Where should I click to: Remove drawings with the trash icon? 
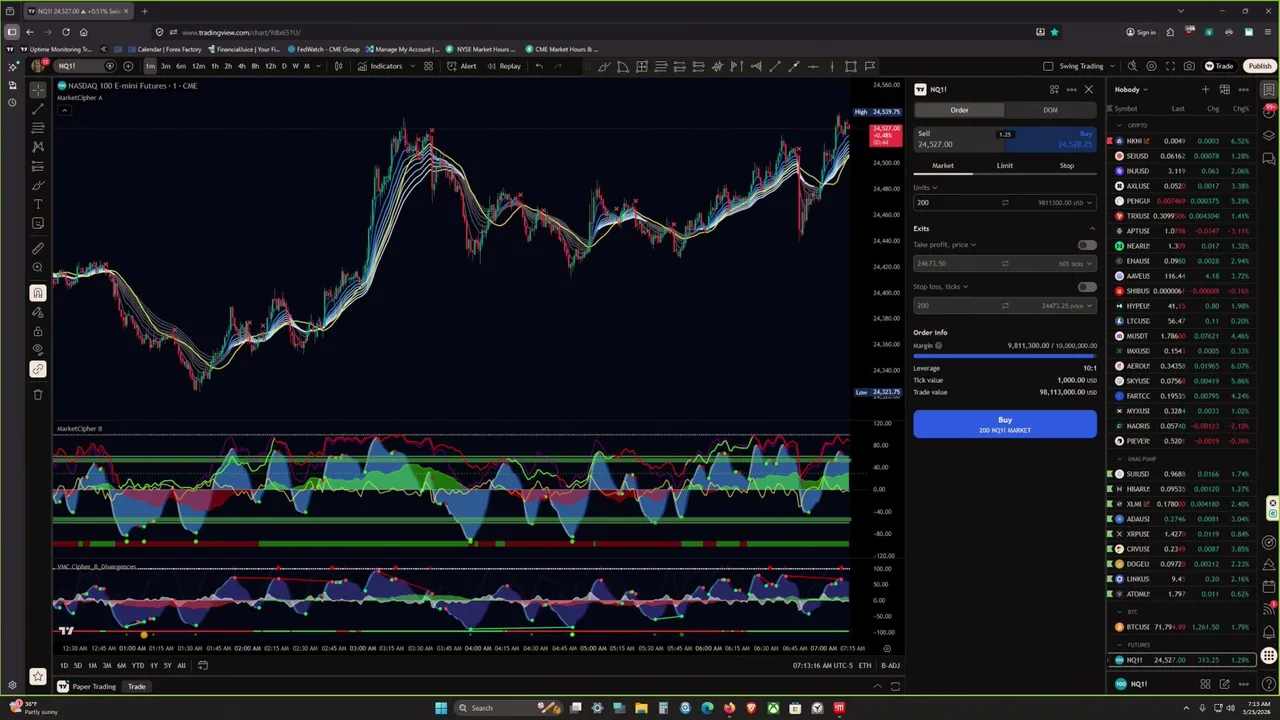point(38,394)
